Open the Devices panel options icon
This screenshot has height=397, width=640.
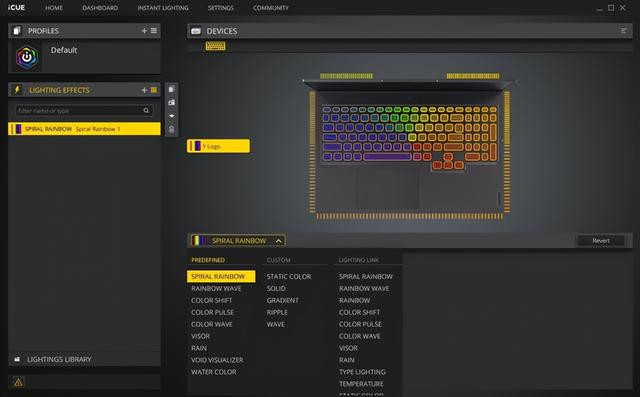(x=624, y=31)
